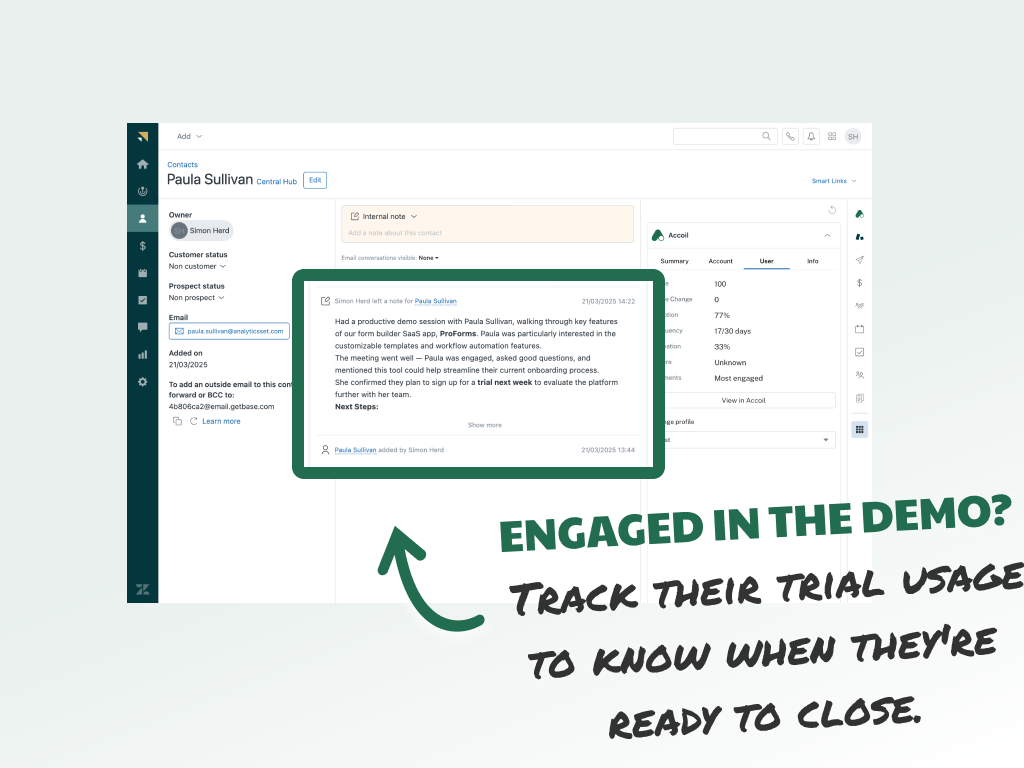Open the notifications bell
The height and width of the screenshot is (768, 1024).
point(811,137)
